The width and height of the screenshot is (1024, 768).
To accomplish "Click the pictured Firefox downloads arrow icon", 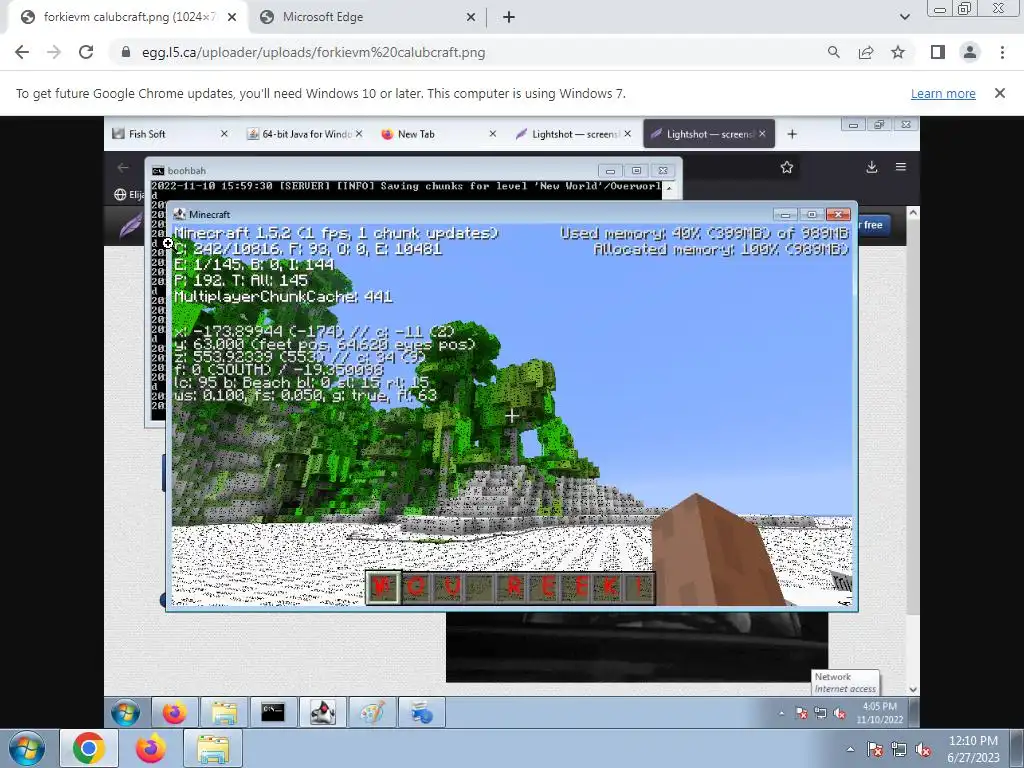I will coord(872,167).
